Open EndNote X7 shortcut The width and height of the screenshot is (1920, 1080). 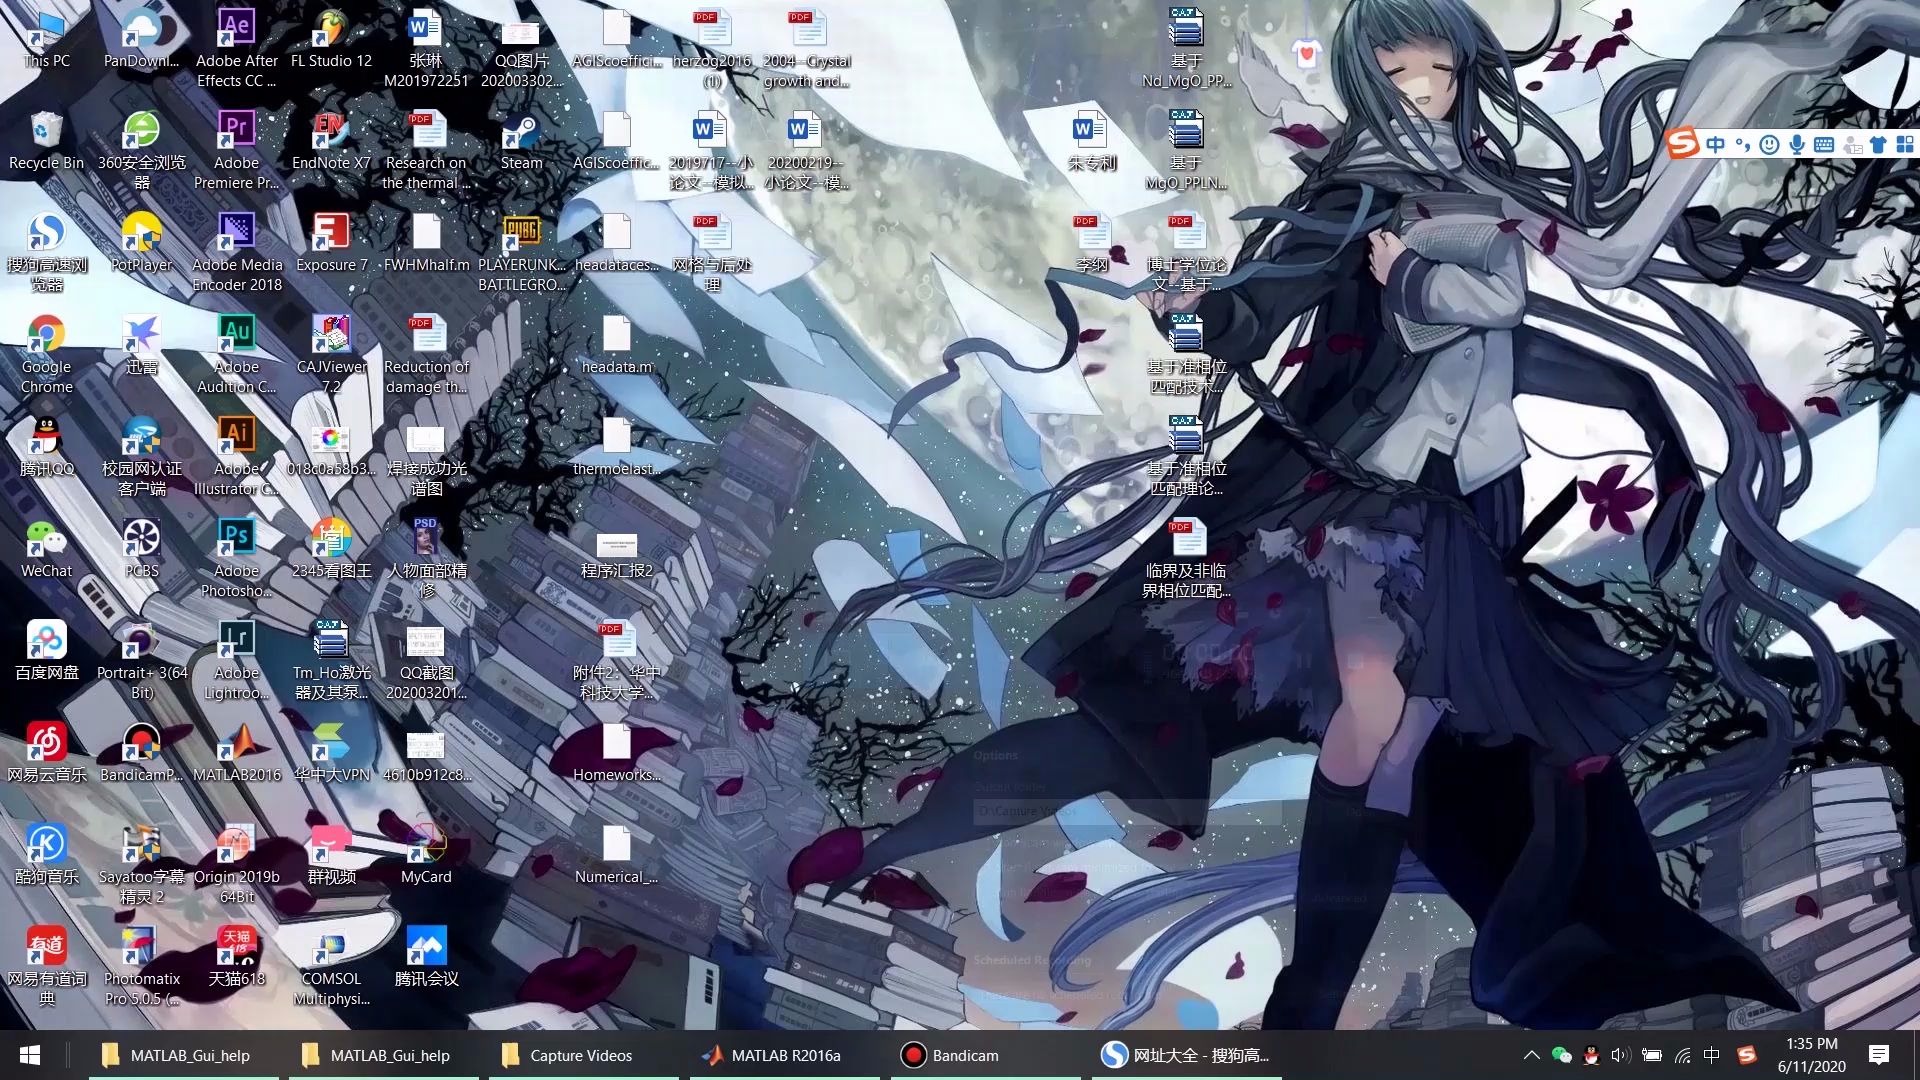(331, 142)
